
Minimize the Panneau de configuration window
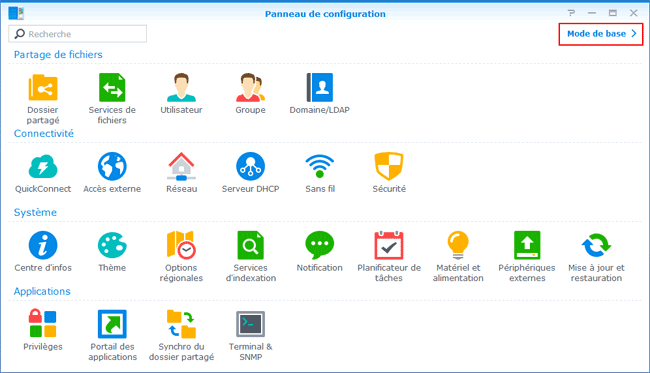592,13
